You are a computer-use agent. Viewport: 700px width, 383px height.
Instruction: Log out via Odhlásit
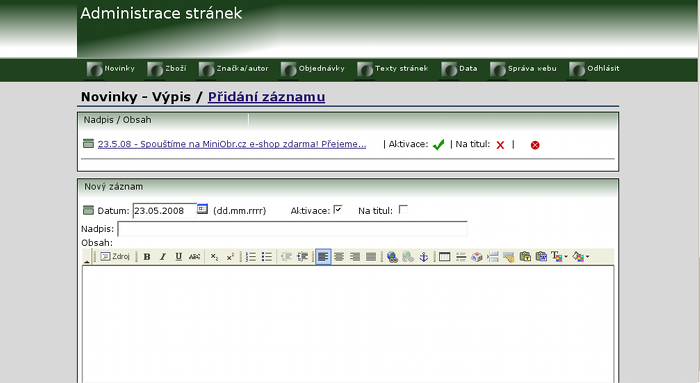tap(594, 69)
